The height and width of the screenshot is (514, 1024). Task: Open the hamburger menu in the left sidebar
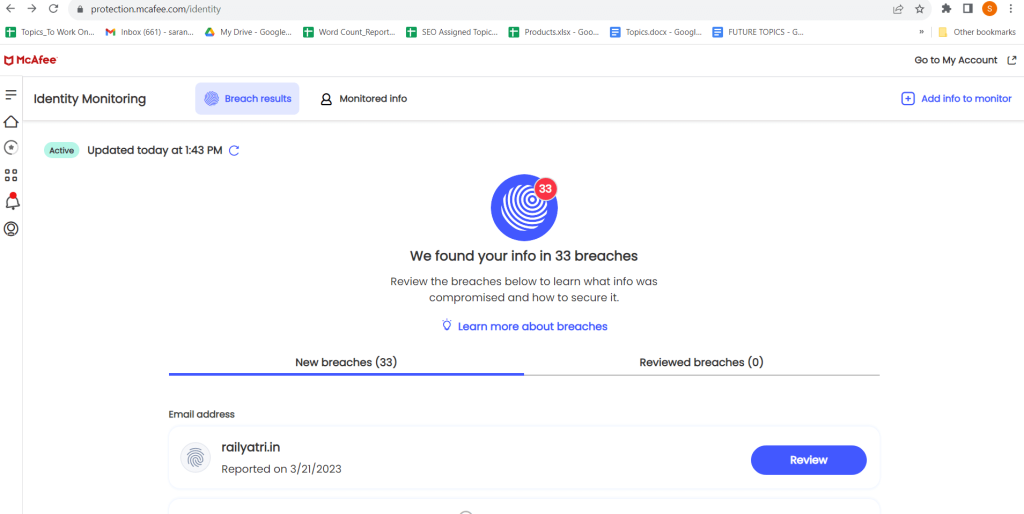click(10, 95)
